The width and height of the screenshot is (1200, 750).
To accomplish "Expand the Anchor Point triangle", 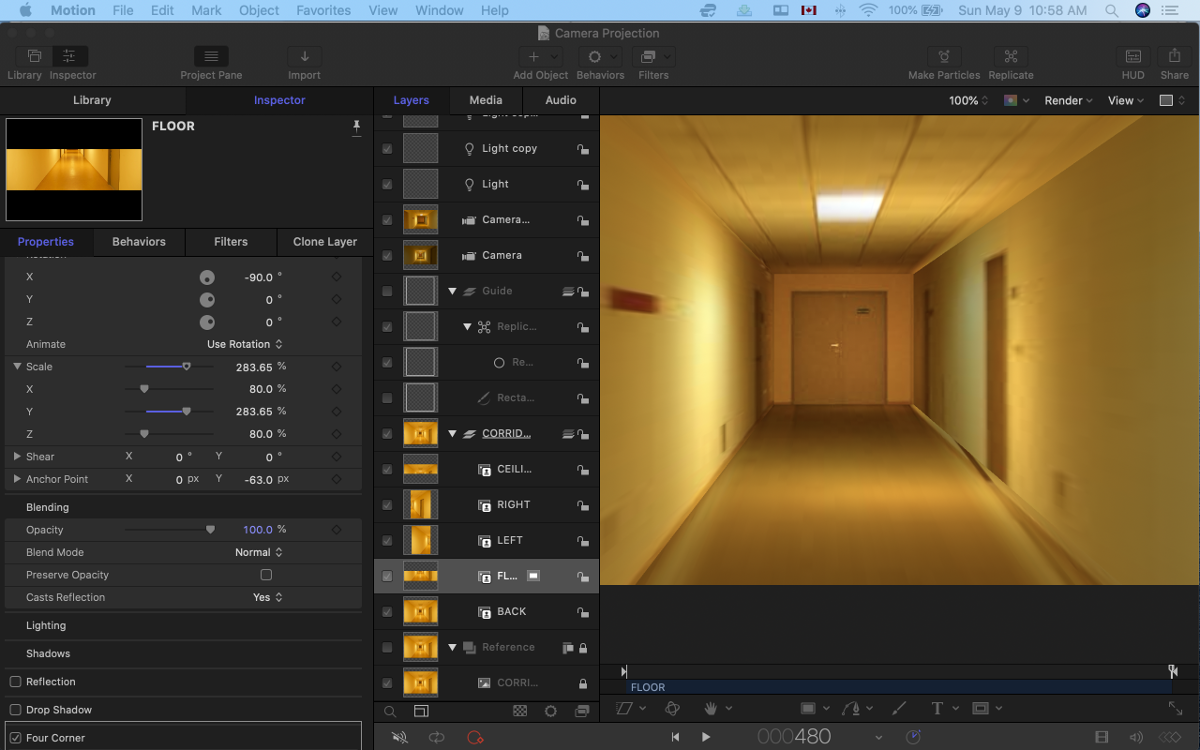I will [x=17, y=479].
